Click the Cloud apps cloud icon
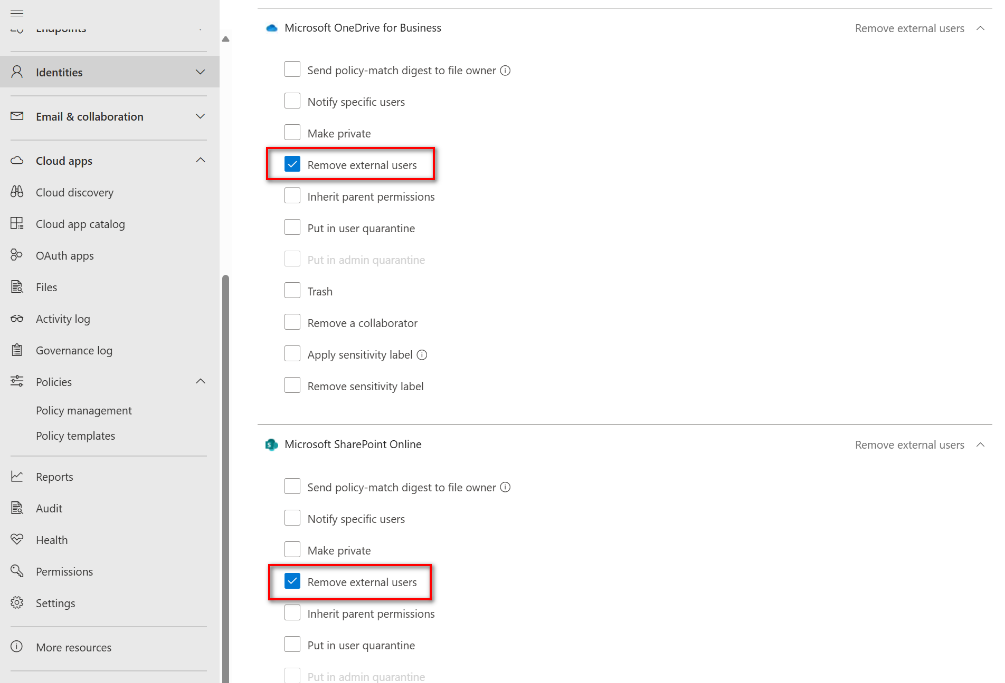Viewport: 1005px width, 683px height. click(x=17, y=160)
